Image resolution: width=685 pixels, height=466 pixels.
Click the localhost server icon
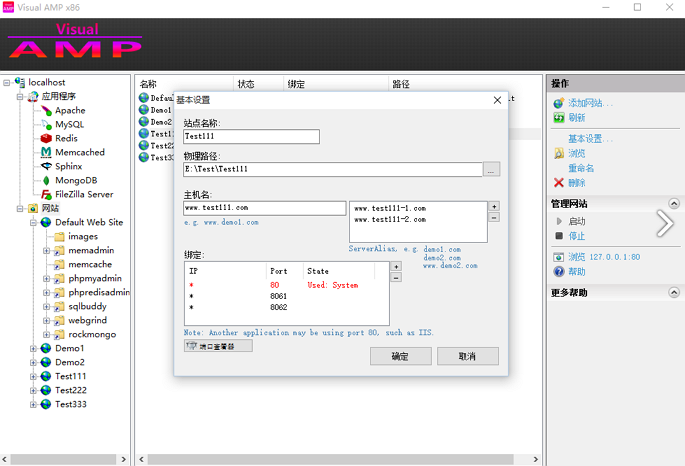tap(20, 82)
